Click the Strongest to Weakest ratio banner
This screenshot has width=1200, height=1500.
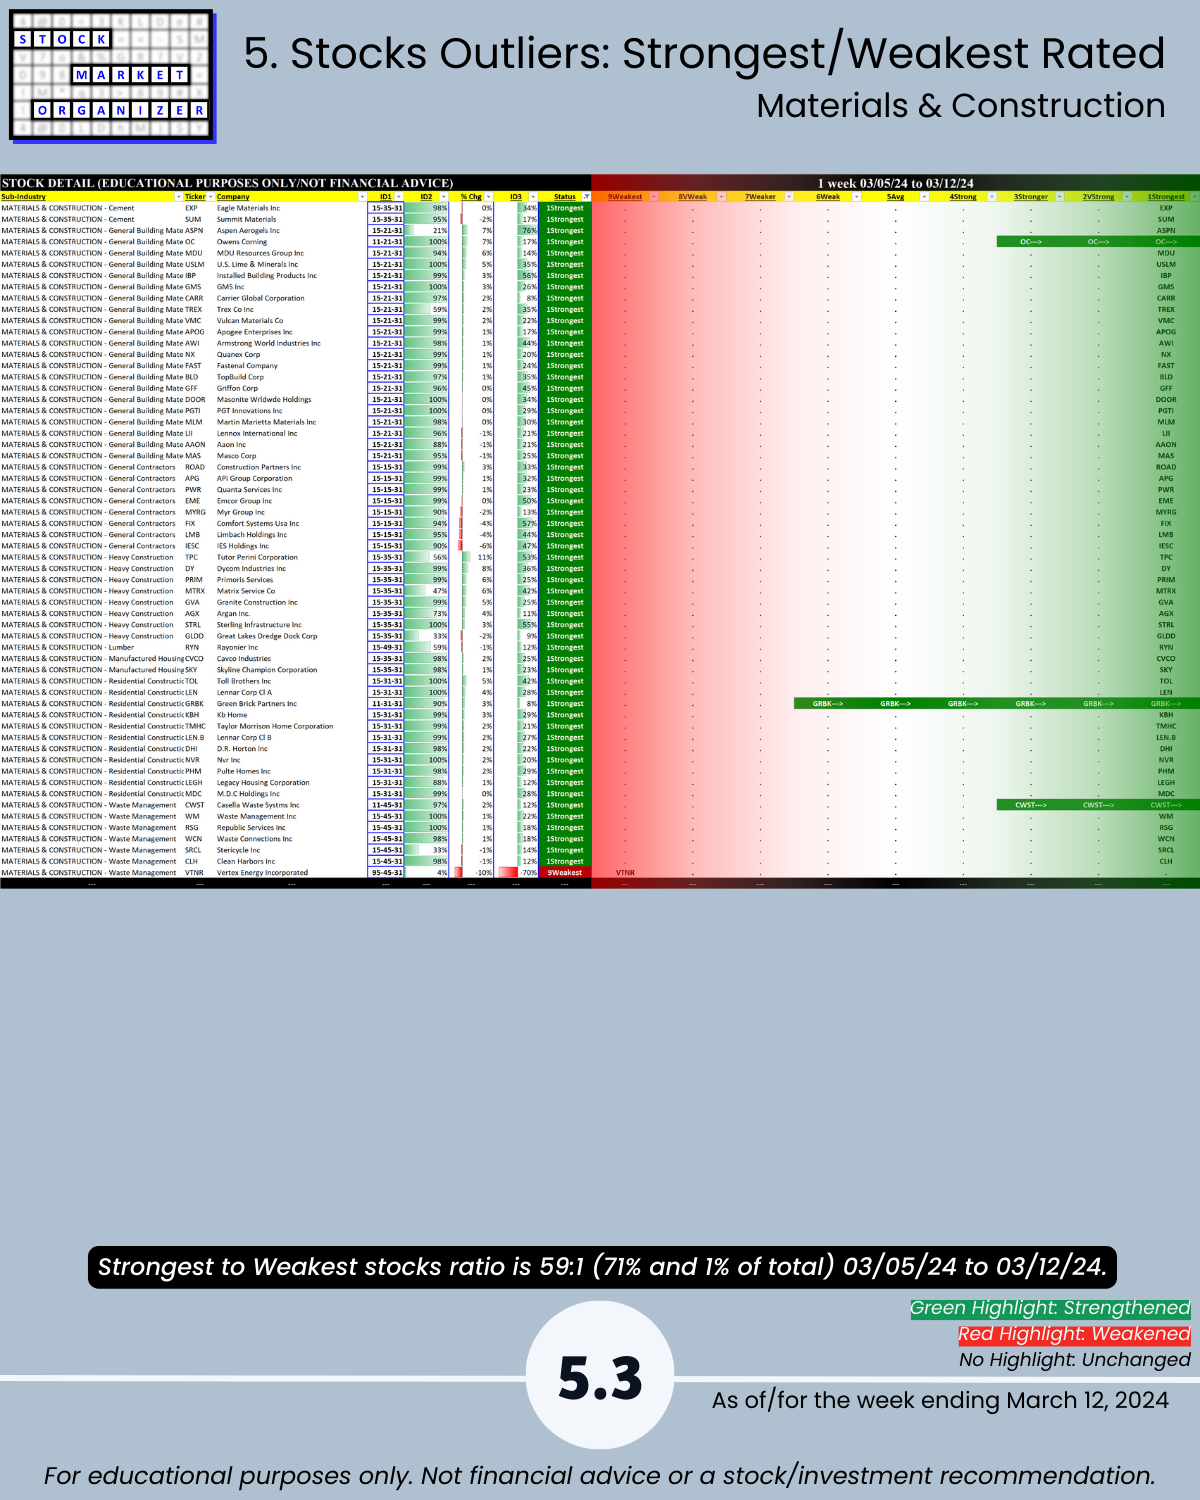pos(602,1267)
